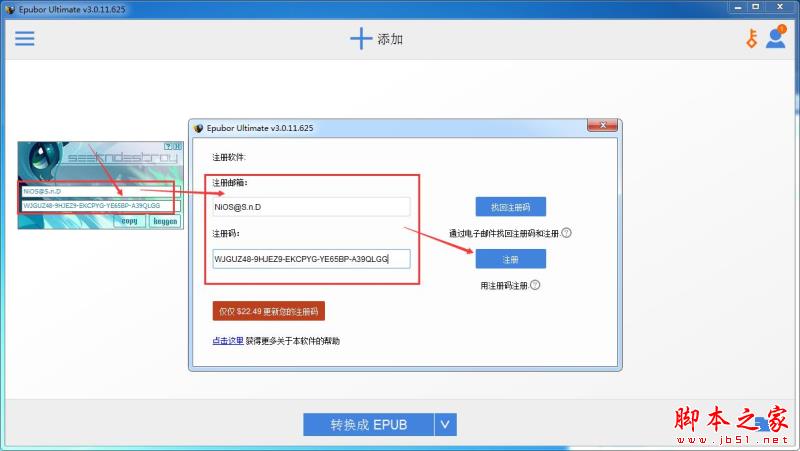The height and width of the screenshot is (451, 800).
Task: Click Epubor icon in dialog title bar
Action: point(198,128)
